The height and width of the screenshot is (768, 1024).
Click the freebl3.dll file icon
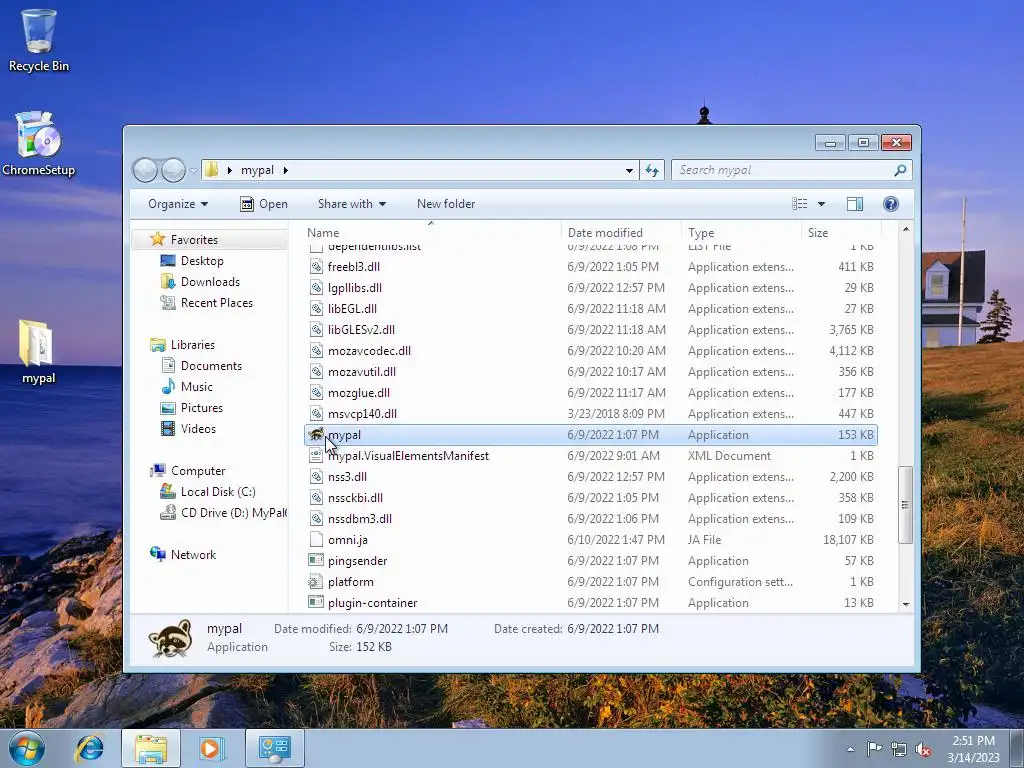[316, 266]
